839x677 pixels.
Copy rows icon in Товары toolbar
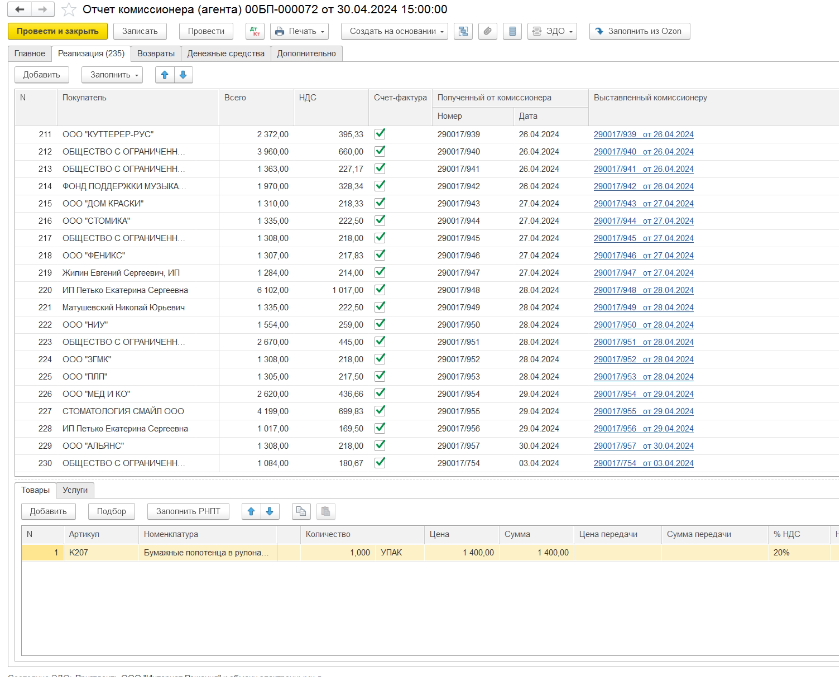[x=300, y=511]
